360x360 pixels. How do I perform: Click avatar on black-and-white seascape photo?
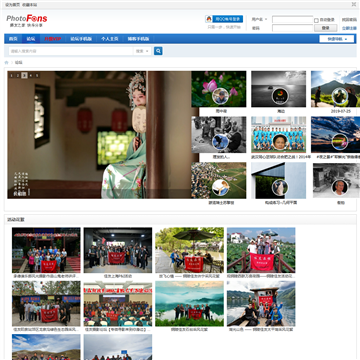point(280,96)
